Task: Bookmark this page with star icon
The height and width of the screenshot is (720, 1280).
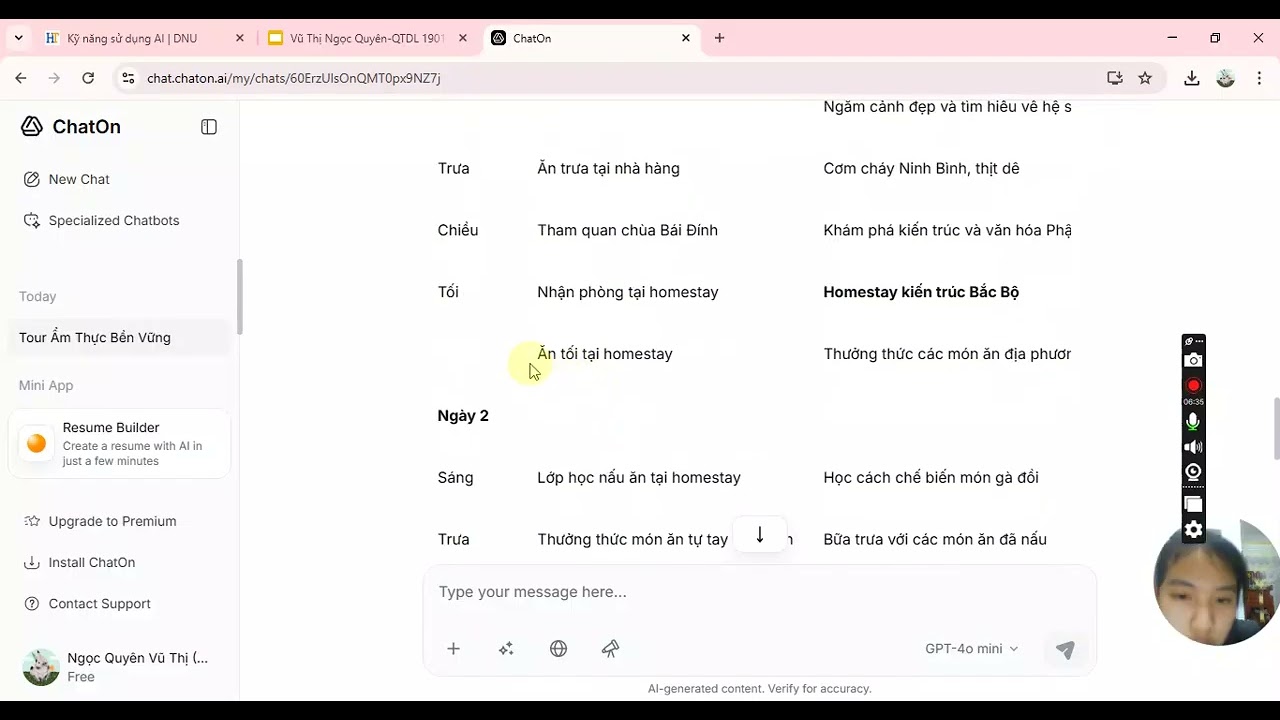Action: (x=1145, y=78)
